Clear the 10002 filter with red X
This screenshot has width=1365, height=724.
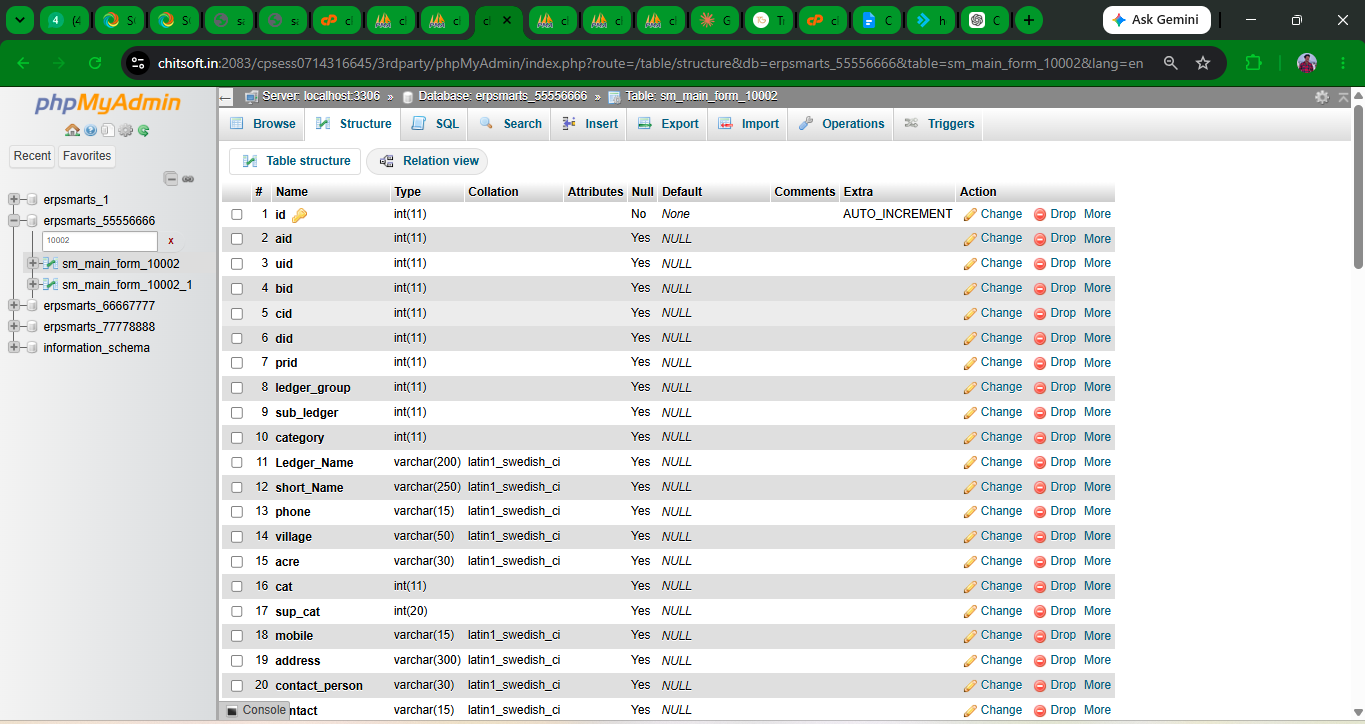point(171,241)
